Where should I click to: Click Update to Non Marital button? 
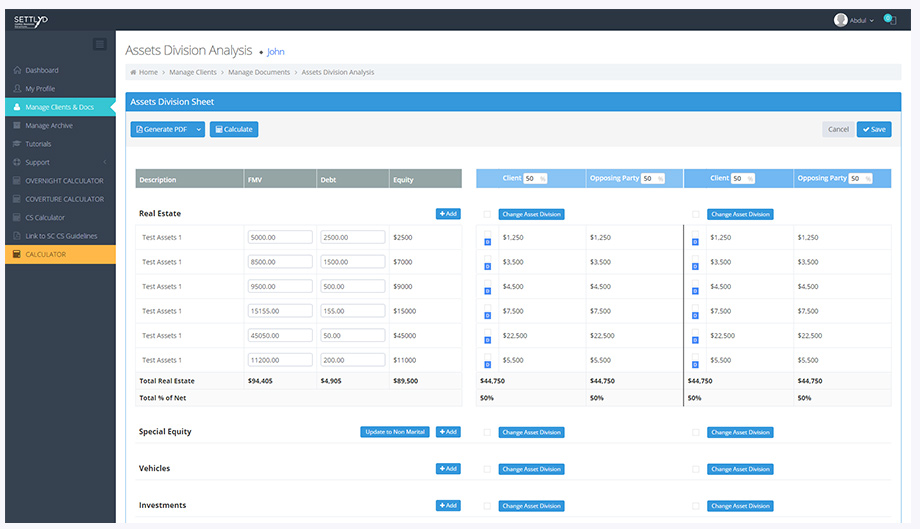395,432
